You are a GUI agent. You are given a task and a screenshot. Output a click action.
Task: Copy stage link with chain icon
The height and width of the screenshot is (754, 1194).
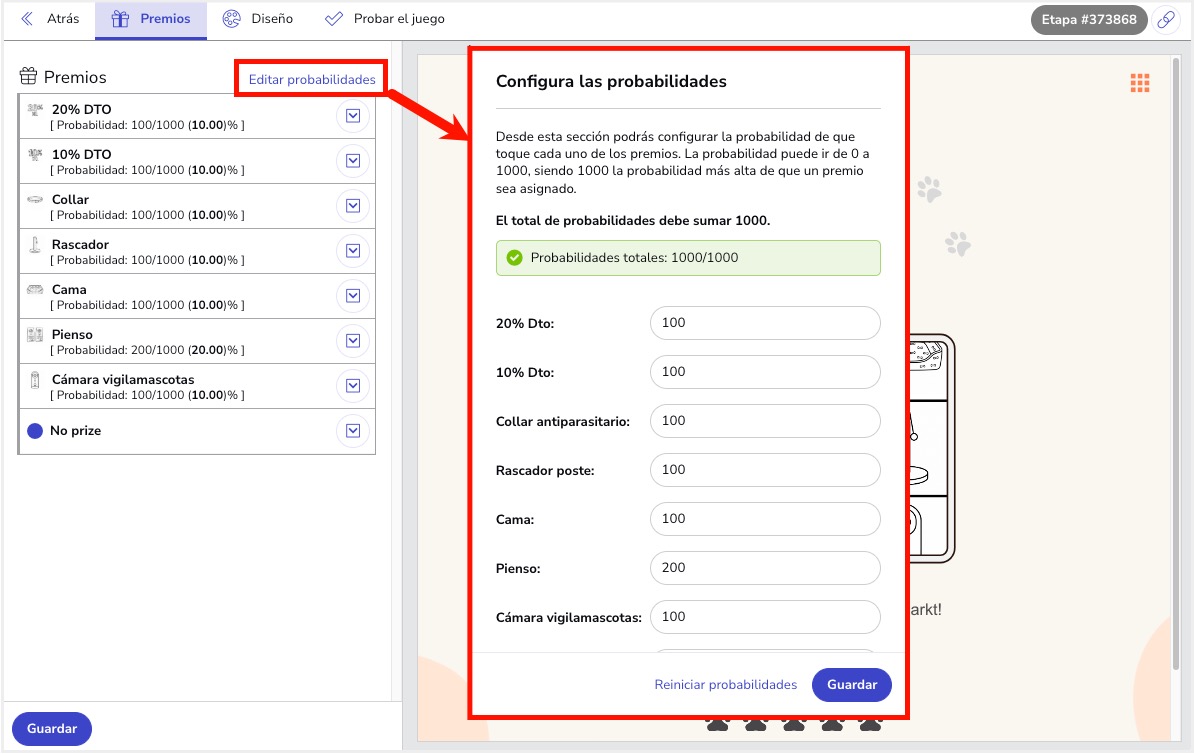(x=1165, y=20)
